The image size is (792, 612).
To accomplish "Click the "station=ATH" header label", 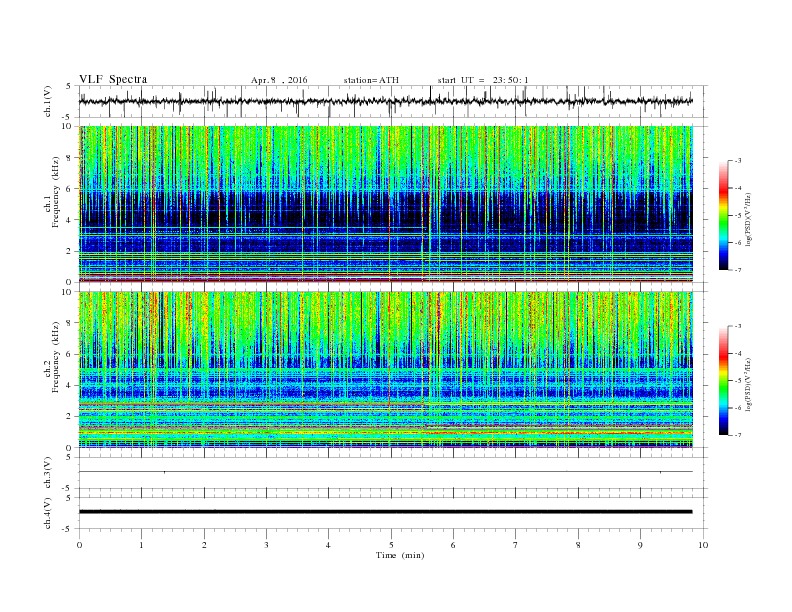I will pos(371,80).
